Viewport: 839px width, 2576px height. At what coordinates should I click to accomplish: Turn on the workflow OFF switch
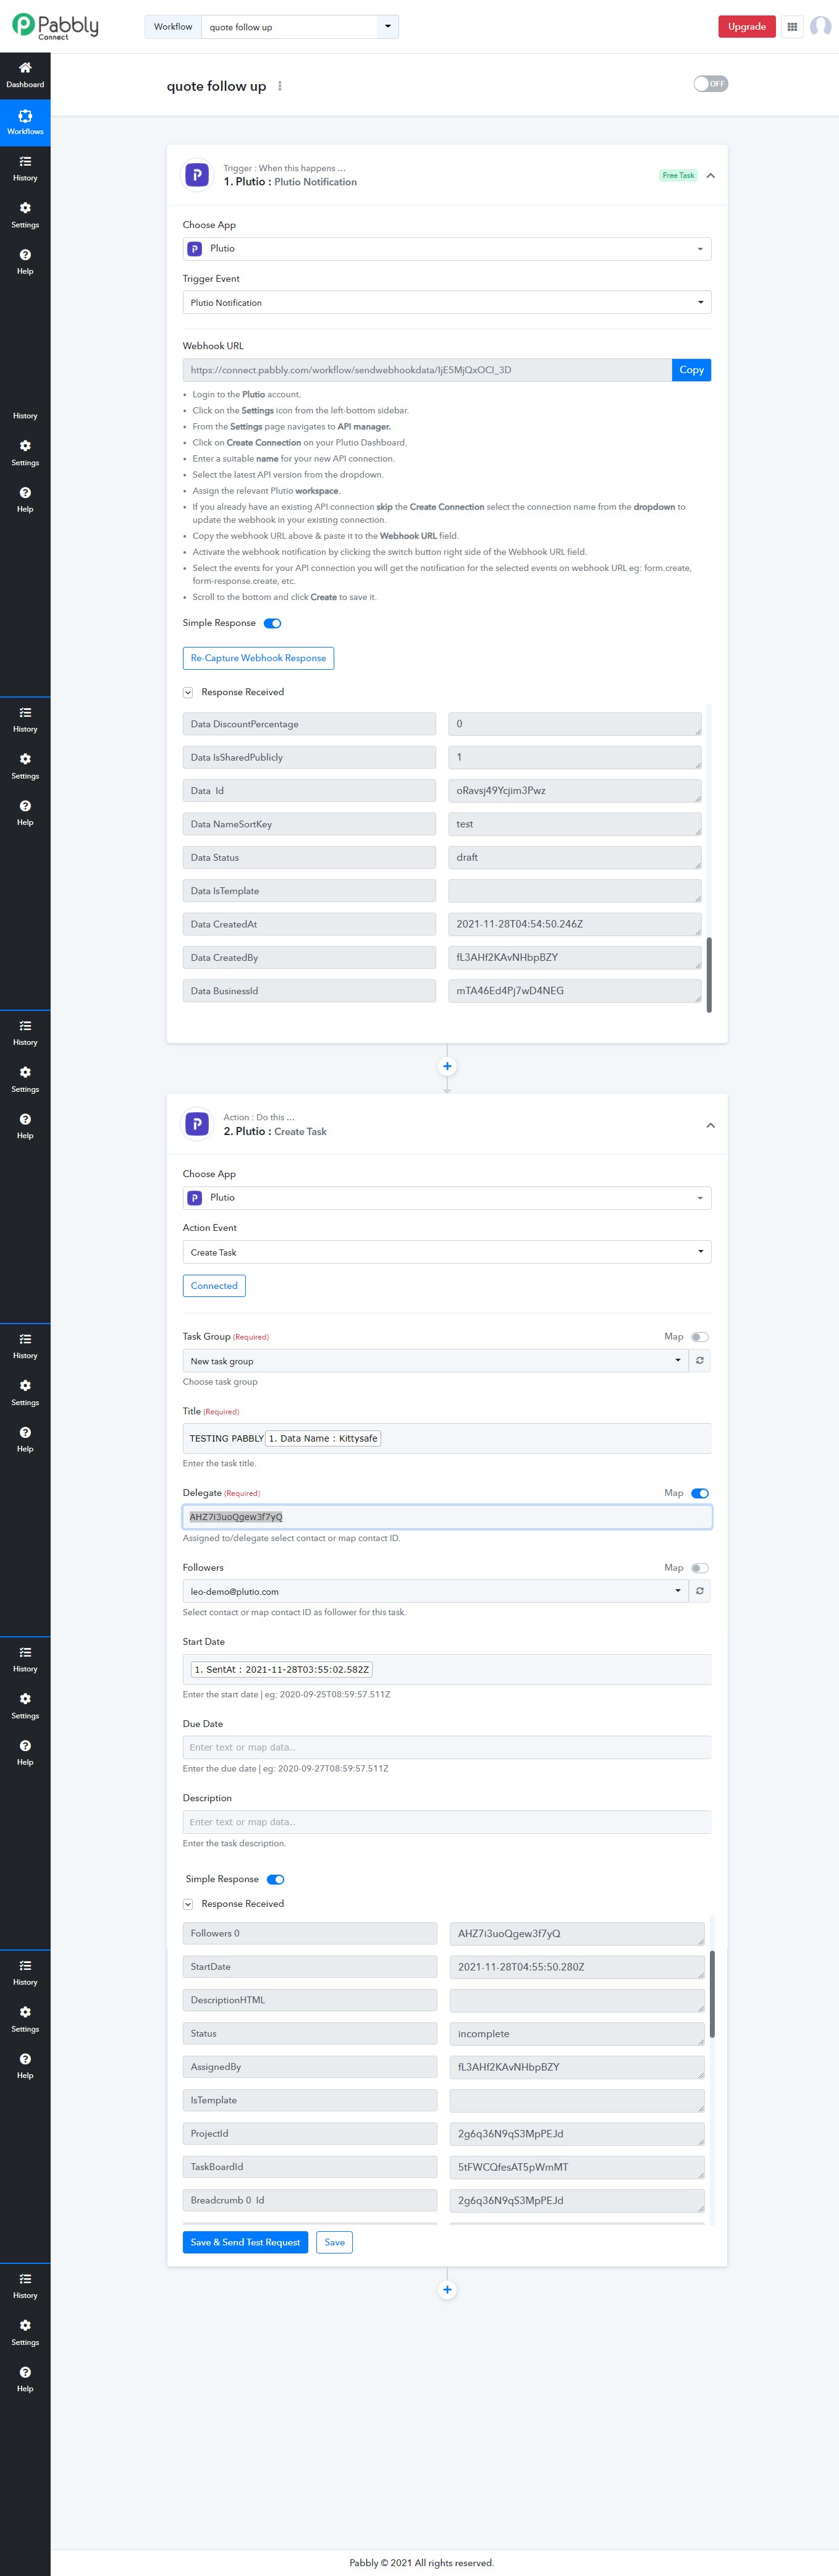[x=711, y=84]
